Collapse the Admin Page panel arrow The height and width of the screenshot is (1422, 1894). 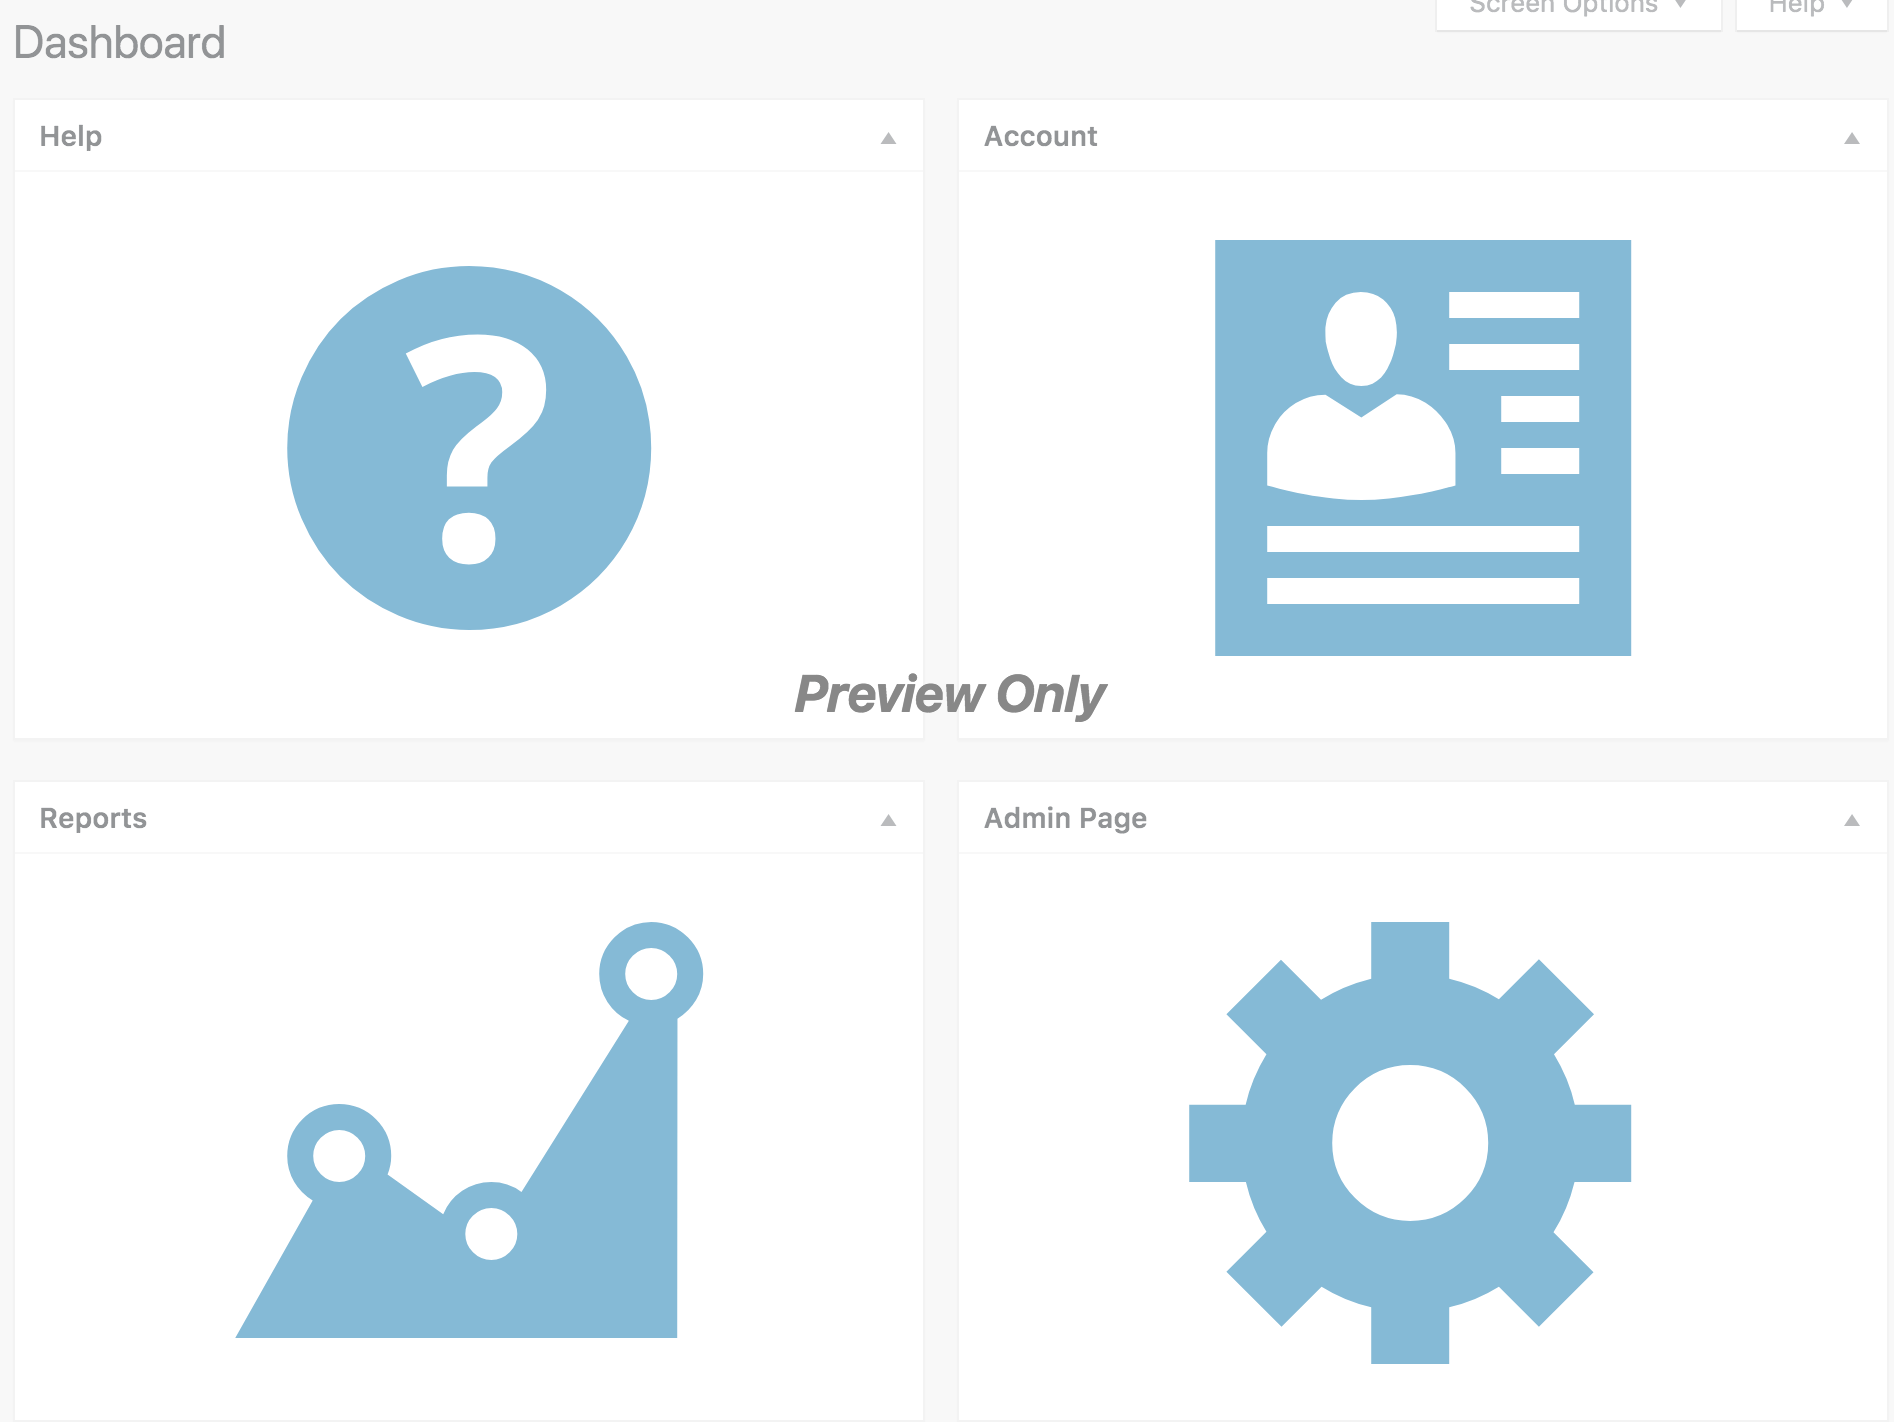click(x=1852, y=820)
